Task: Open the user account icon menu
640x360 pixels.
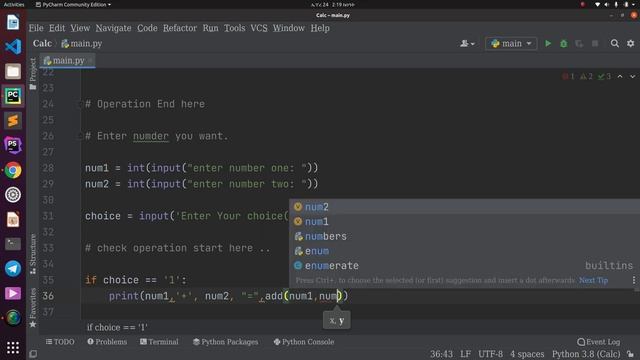Action: pos(467,43)
